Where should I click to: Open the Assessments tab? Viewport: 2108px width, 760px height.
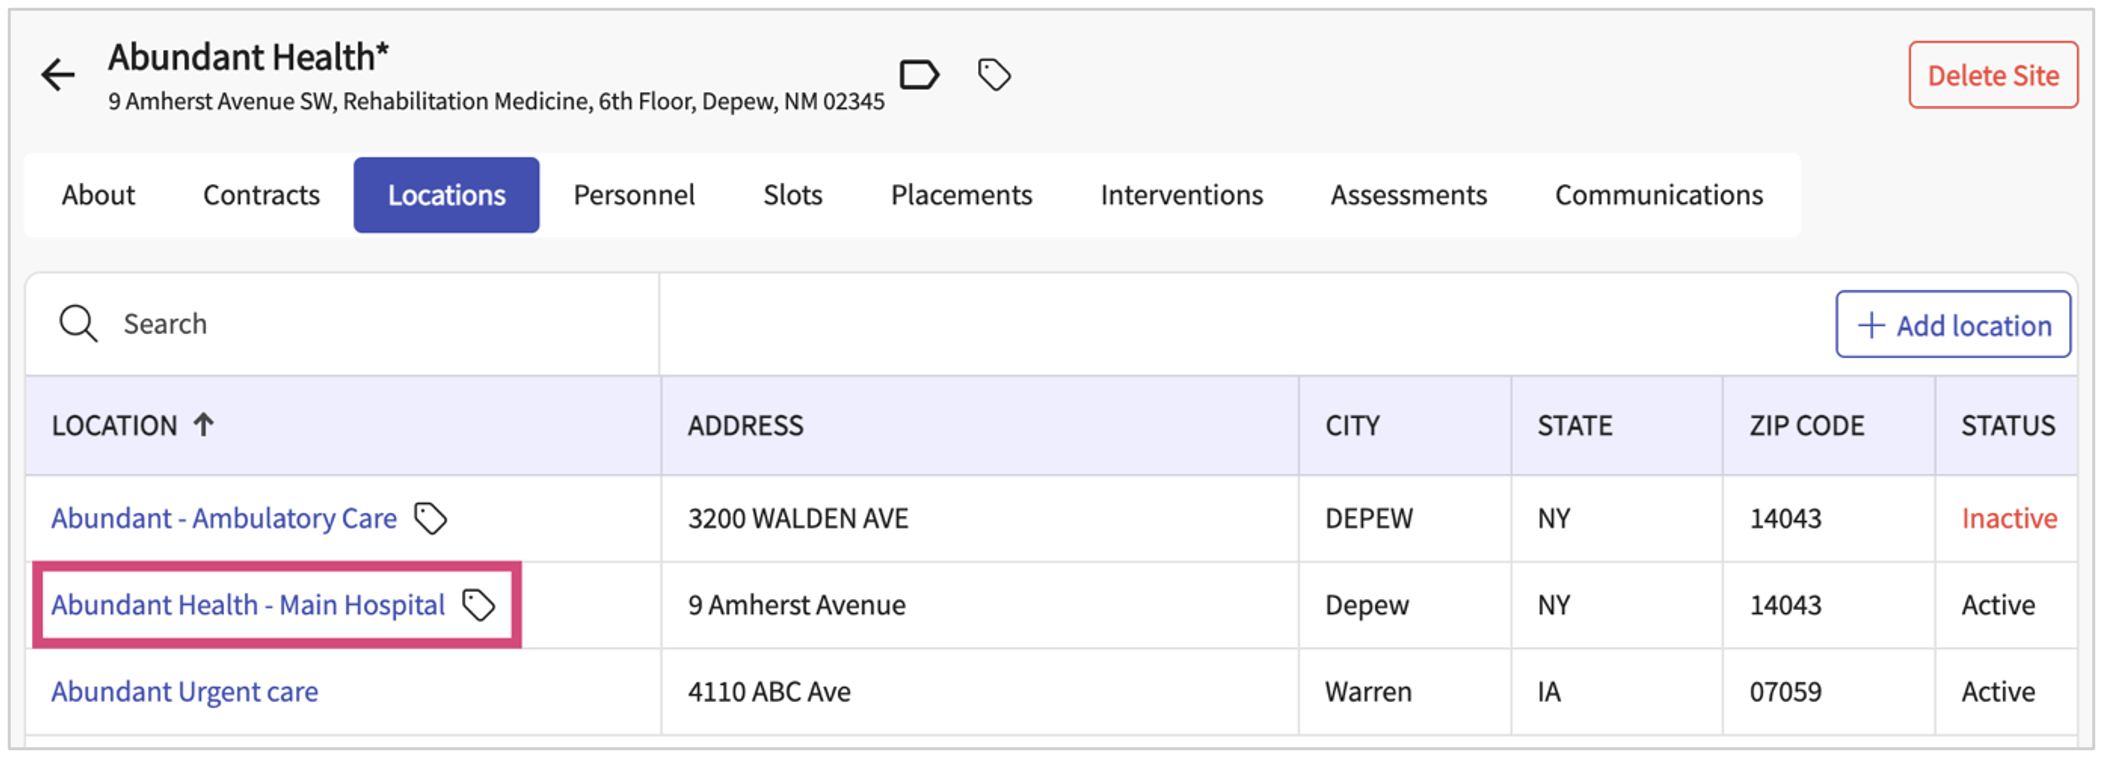coord(1408,195)
